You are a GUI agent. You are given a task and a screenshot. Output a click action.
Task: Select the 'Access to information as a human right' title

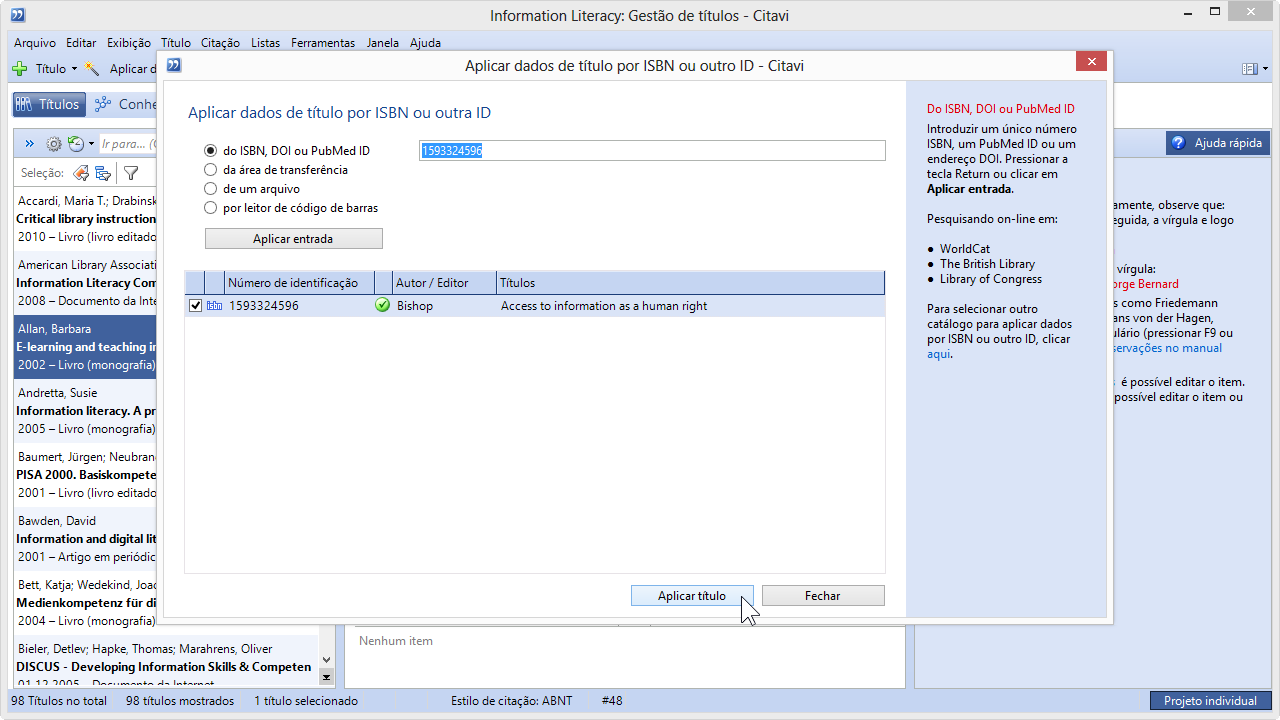click(604, 306)
